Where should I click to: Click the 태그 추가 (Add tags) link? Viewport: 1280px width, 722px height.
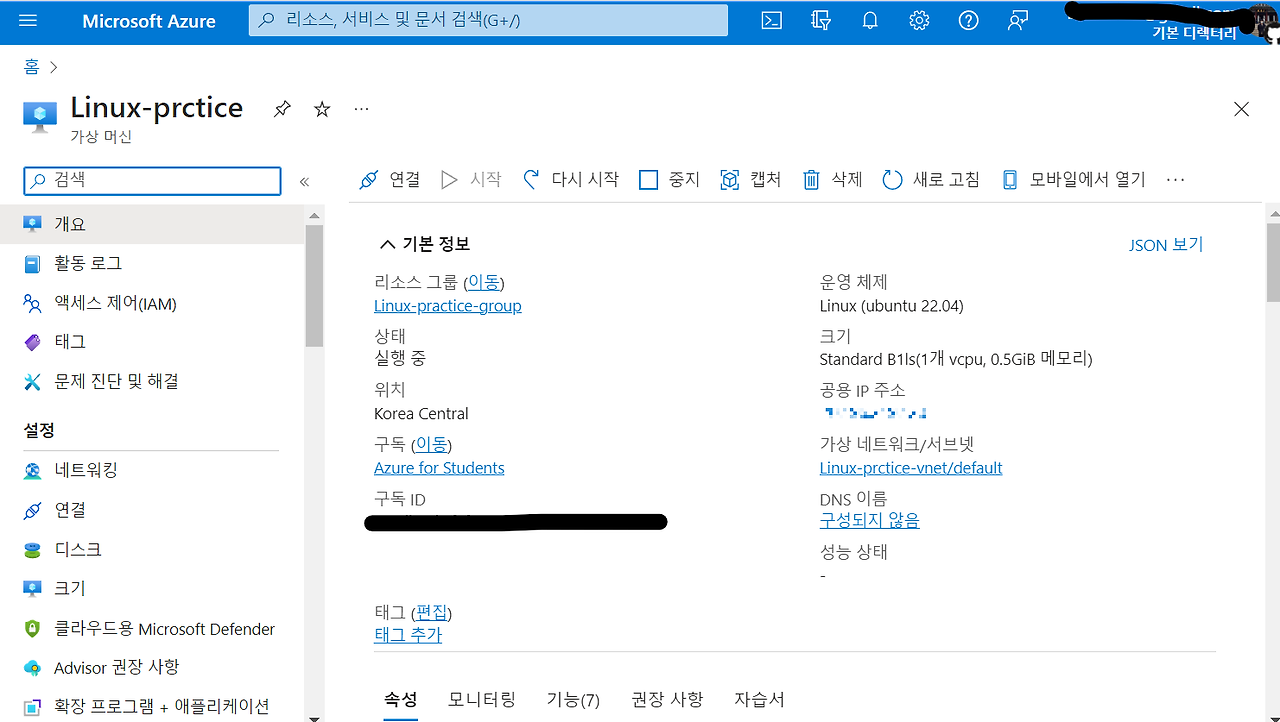coord(408,635)
